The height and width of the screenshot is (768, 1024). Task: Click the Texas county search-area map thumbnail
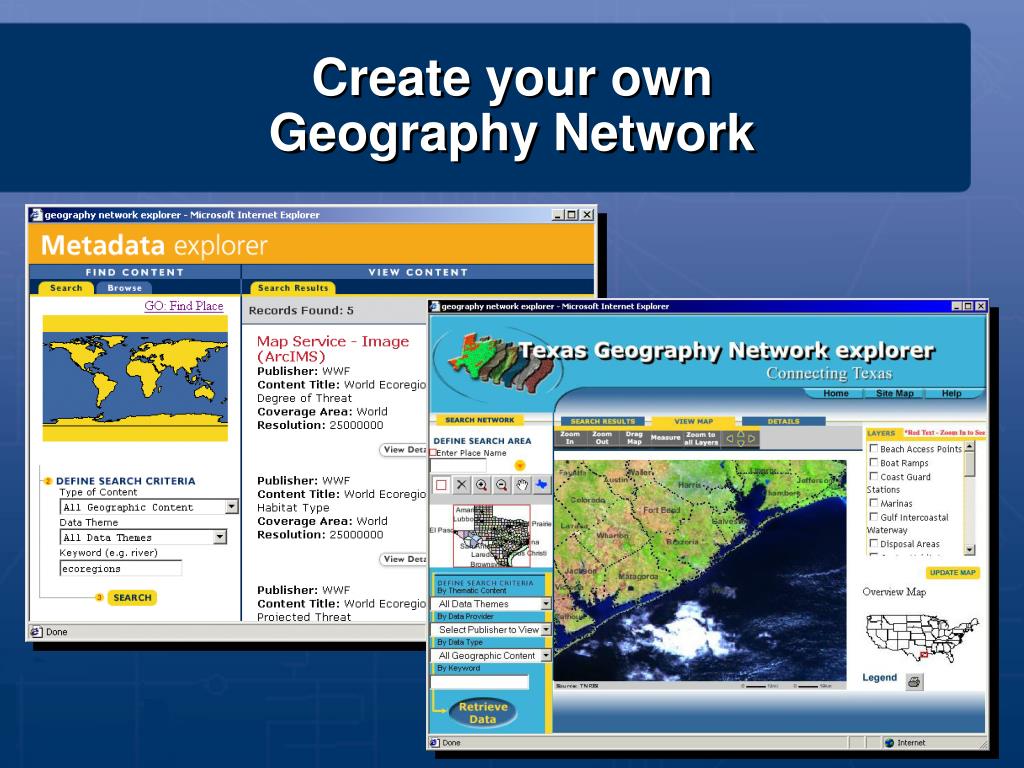pyautogui.click(x=492, y=536)
